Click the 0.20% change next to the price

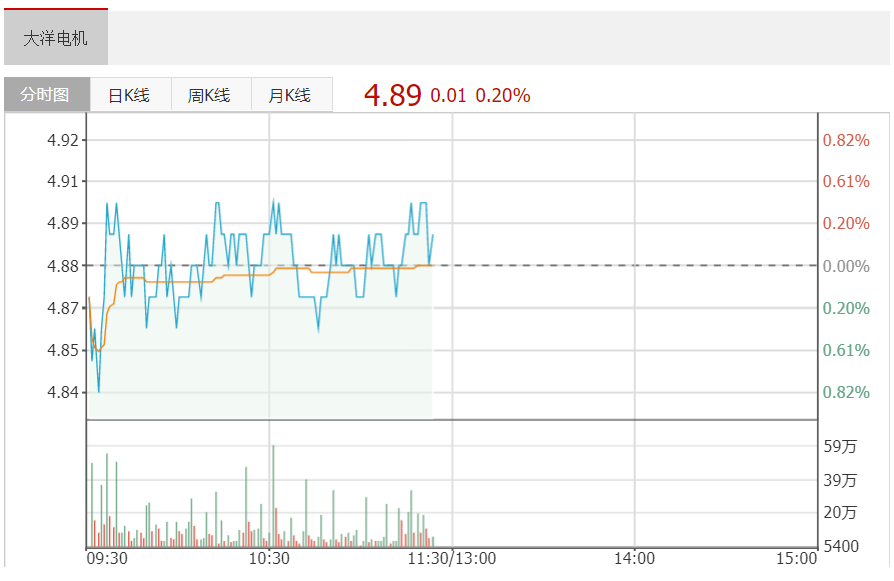(x=503, y=96)
